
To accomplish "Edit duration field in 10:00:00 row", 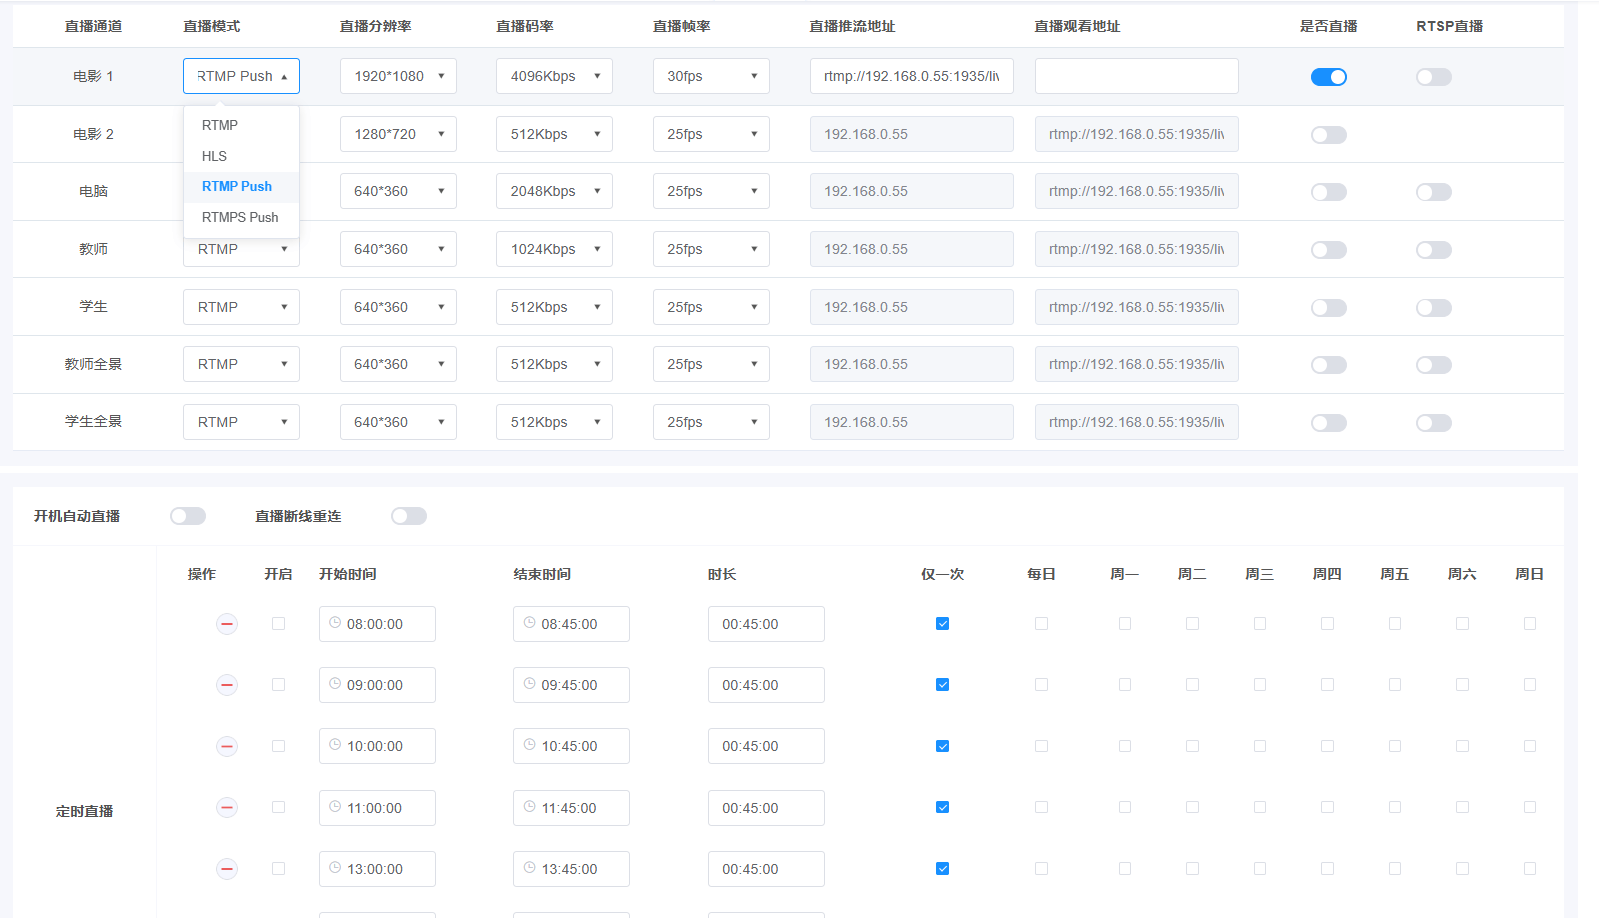I will [x=766, y=746].
